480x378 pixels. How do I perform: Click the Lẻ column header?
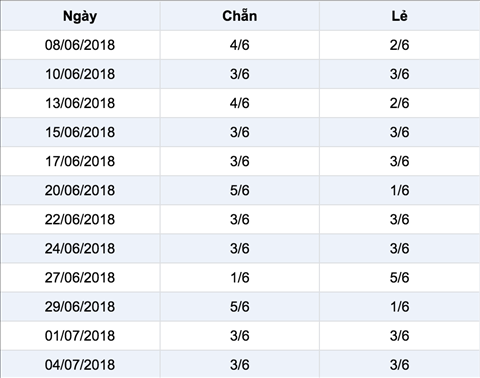(x=399, y=16)
